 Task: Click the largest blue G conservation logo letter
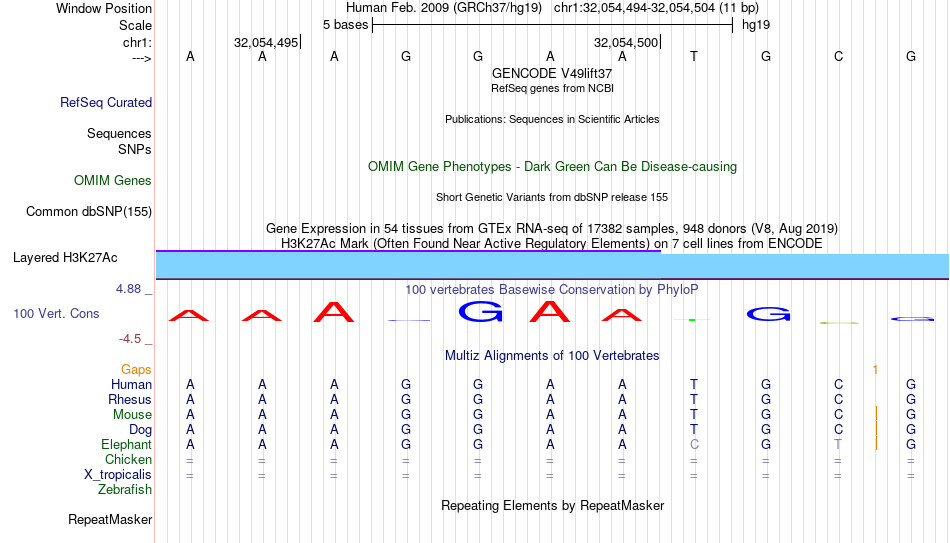coord(480,311)
